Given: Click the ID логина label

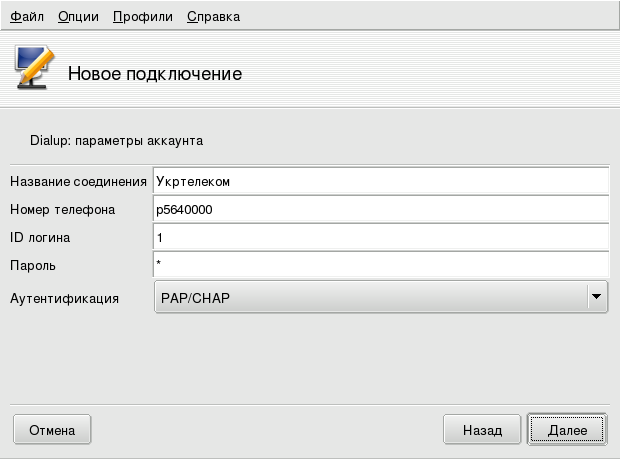Looking at the screenshot, I should (40, 237).
